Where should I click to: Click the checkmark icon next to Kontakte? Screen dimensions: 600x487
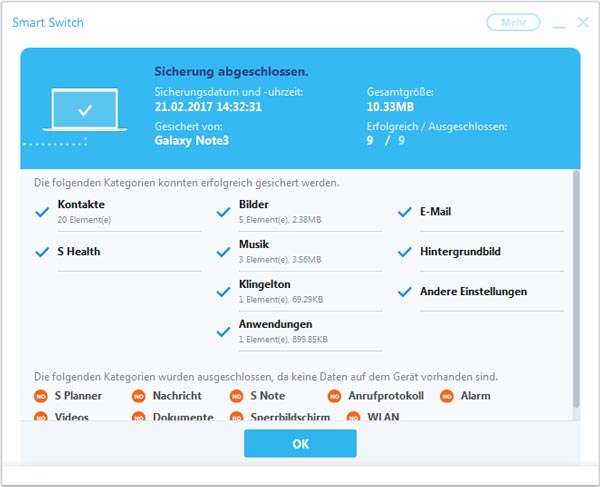click(42, 212)
